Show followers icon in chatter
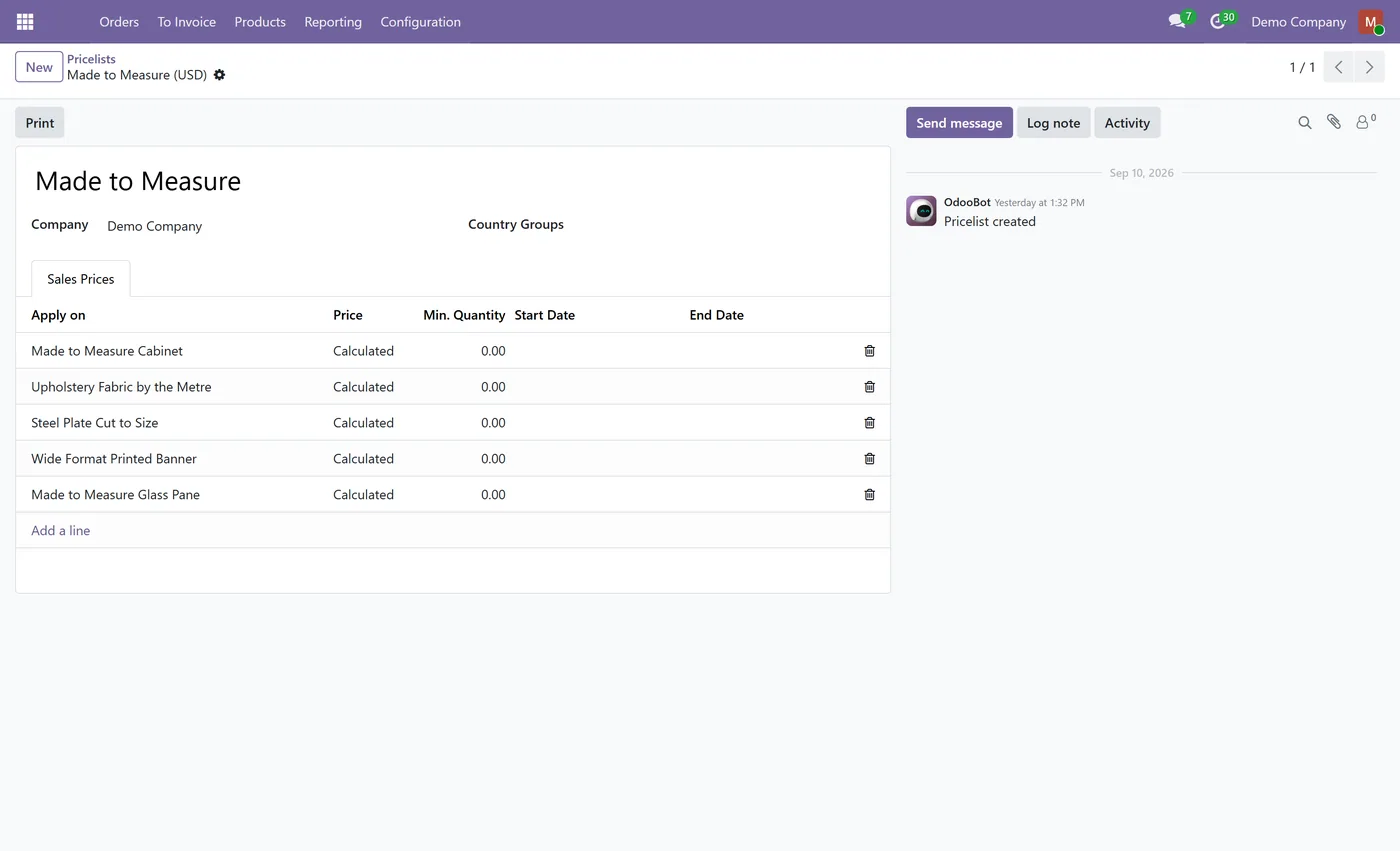1400x851 pixels. (x=1366, y=122)
